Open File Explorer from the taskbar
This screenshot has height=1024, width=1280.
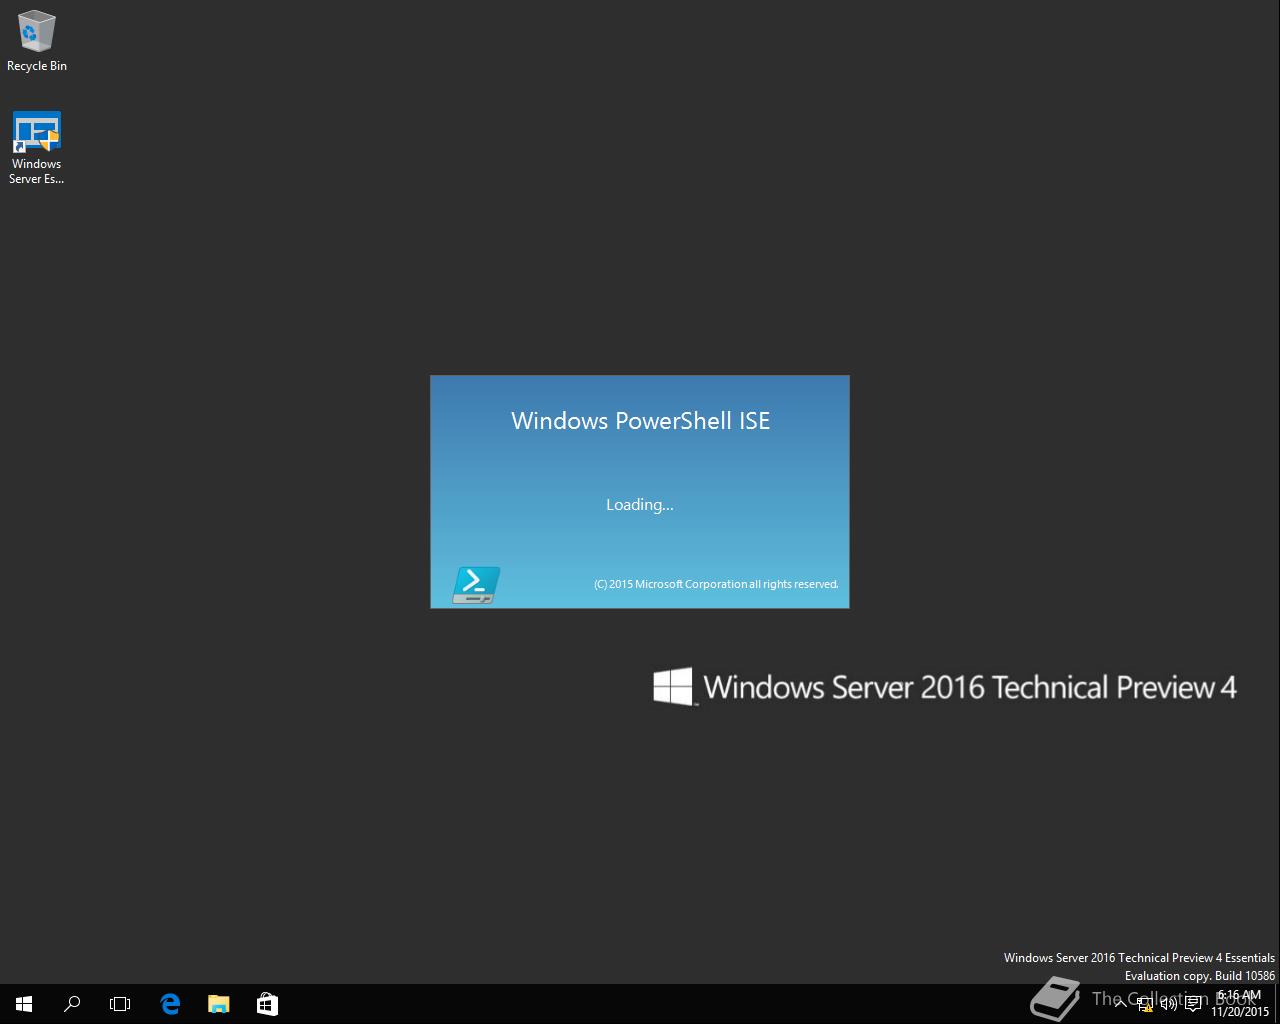(x=218, y=1004)
